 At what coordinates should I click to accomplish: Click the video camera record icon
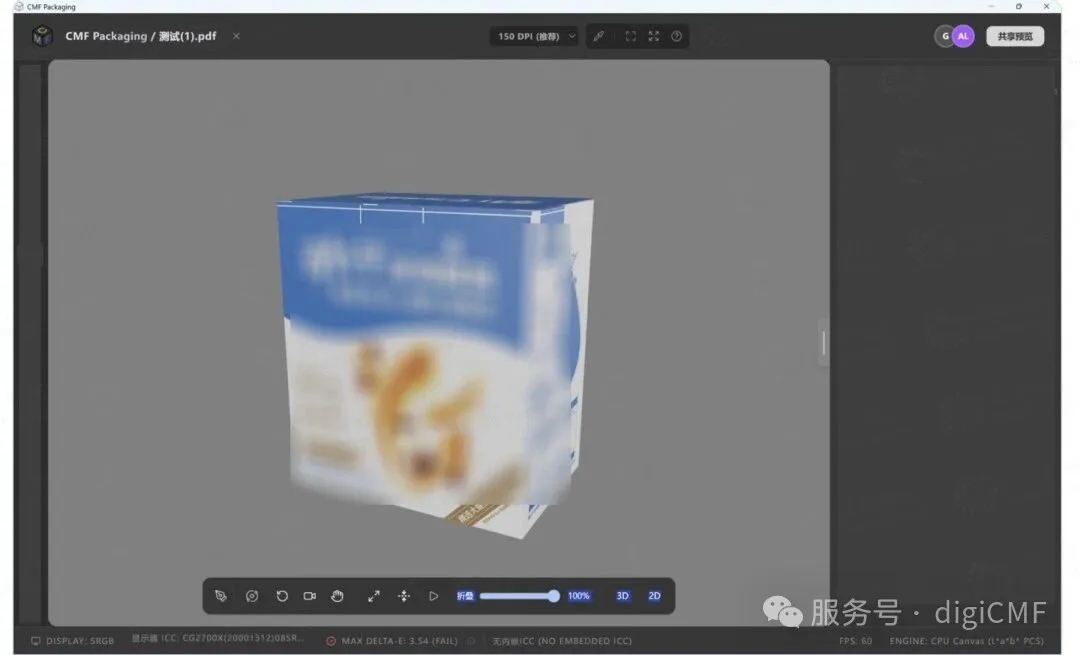(x=310, y=596)
